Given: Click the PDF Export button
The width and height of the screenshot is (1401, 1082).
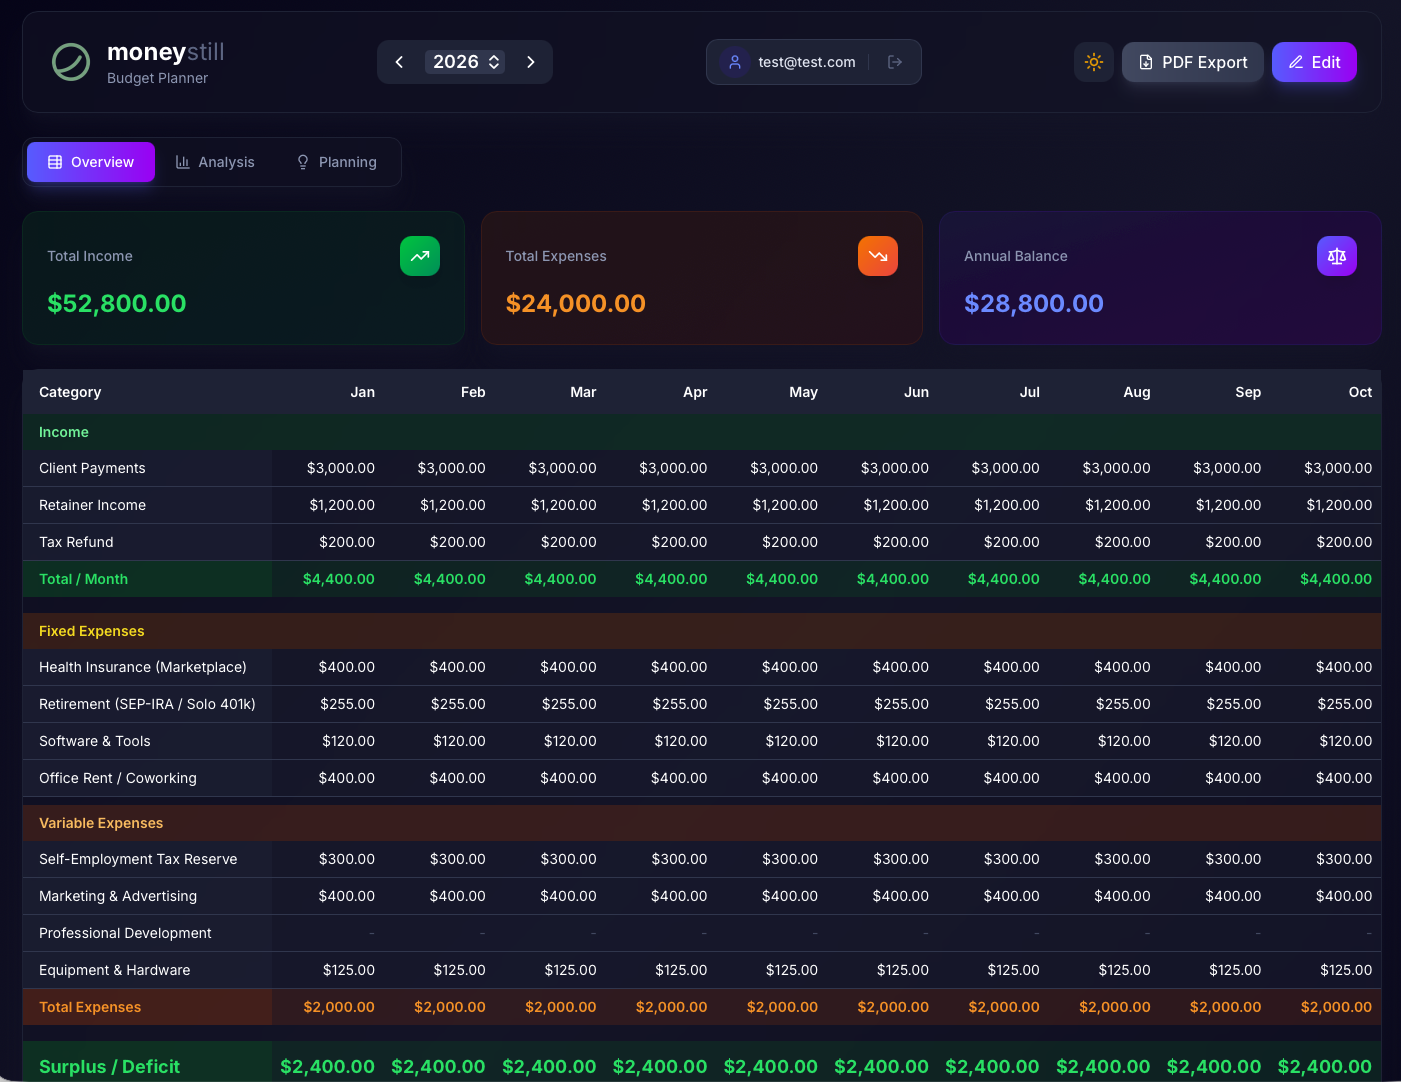Looking at the screenshot, I should click(x=1192, y=61).
